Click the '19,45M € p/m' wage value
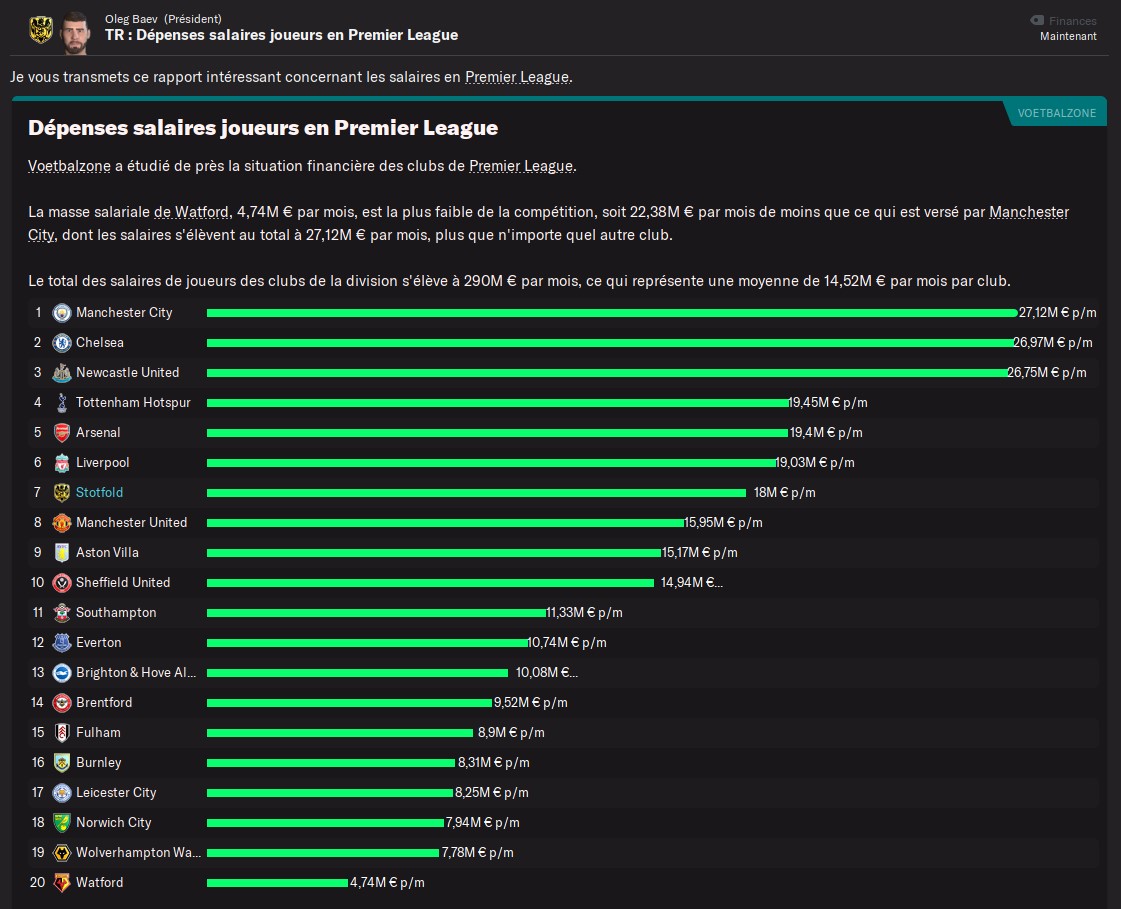The image size is (1121, 909). click(x=828, y=403)
